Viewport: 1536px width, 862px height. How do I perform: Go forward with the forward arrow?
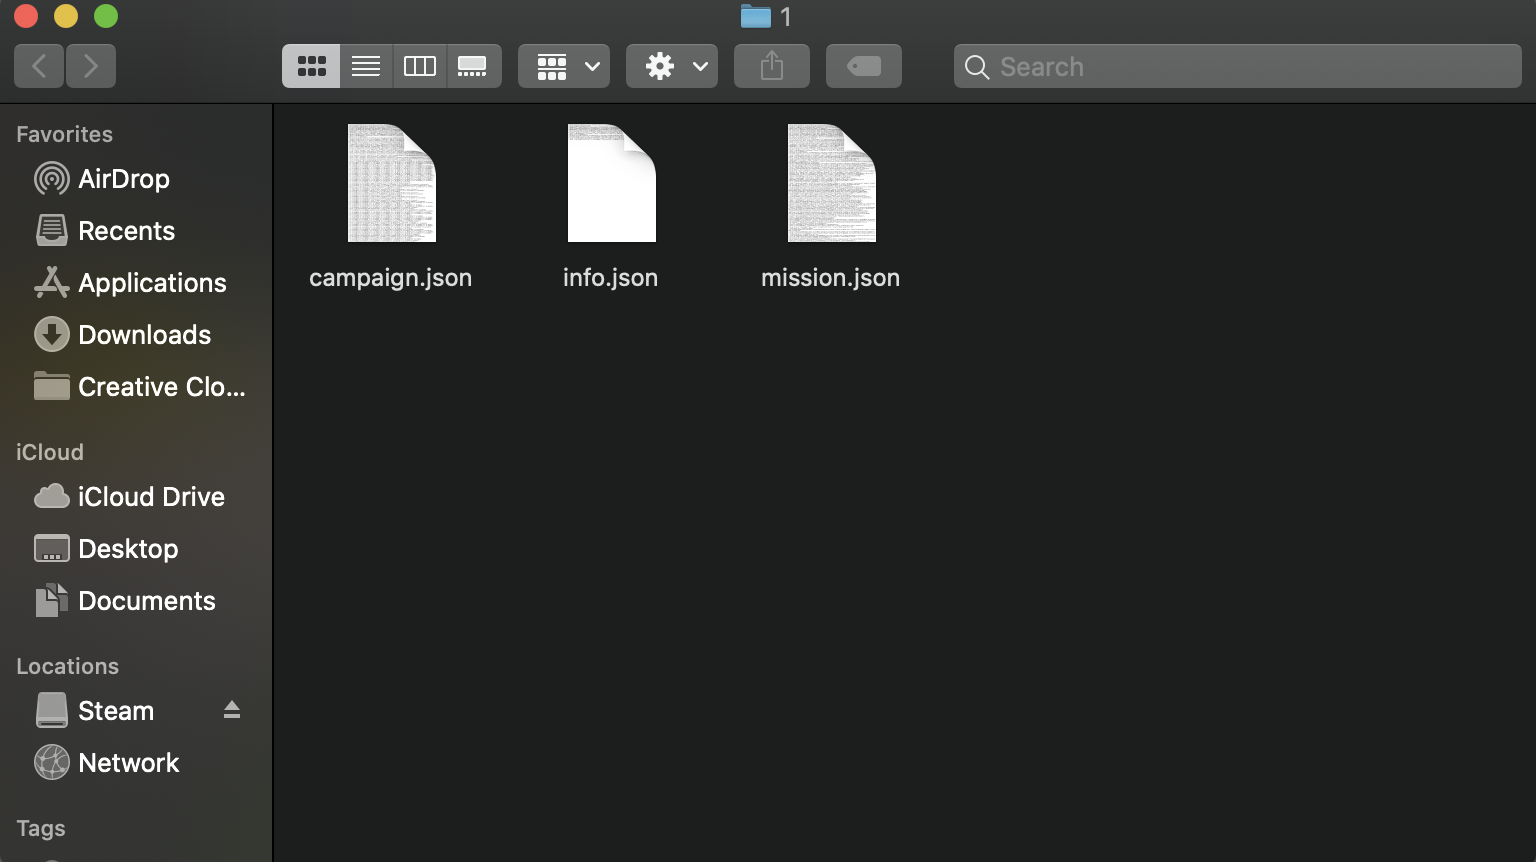[91, 66]
